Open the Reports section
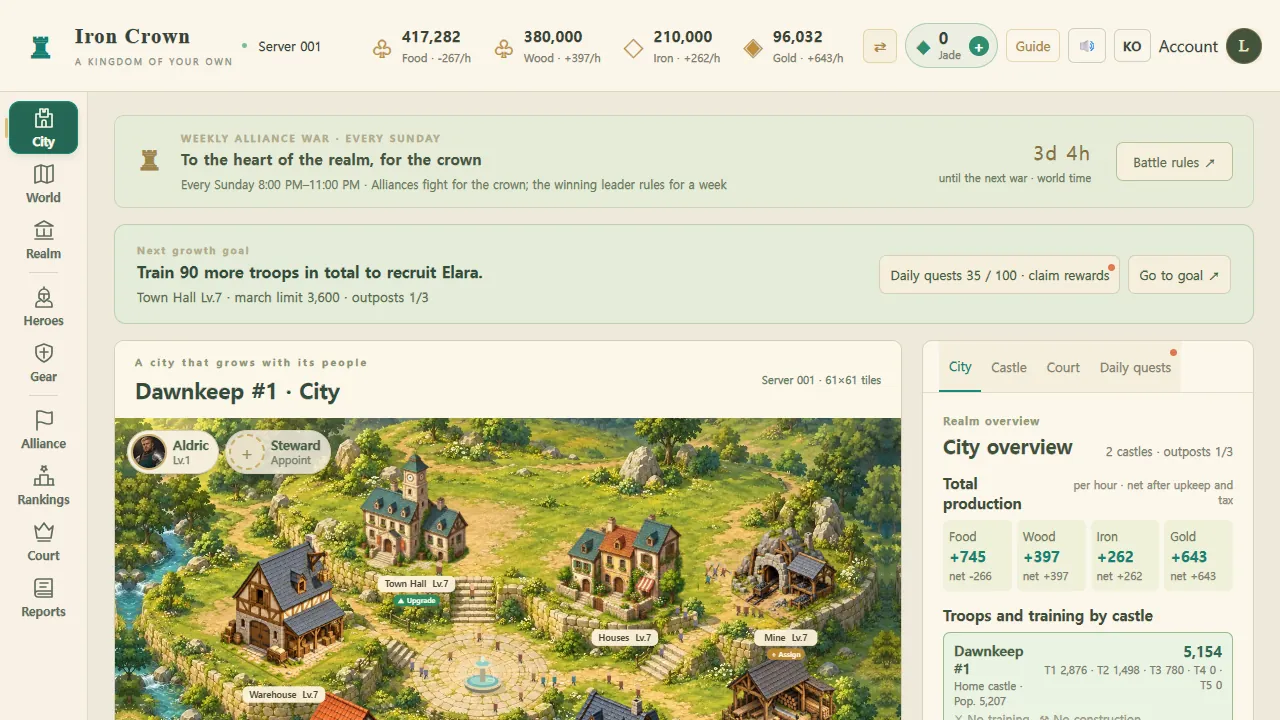 (43, 598)
